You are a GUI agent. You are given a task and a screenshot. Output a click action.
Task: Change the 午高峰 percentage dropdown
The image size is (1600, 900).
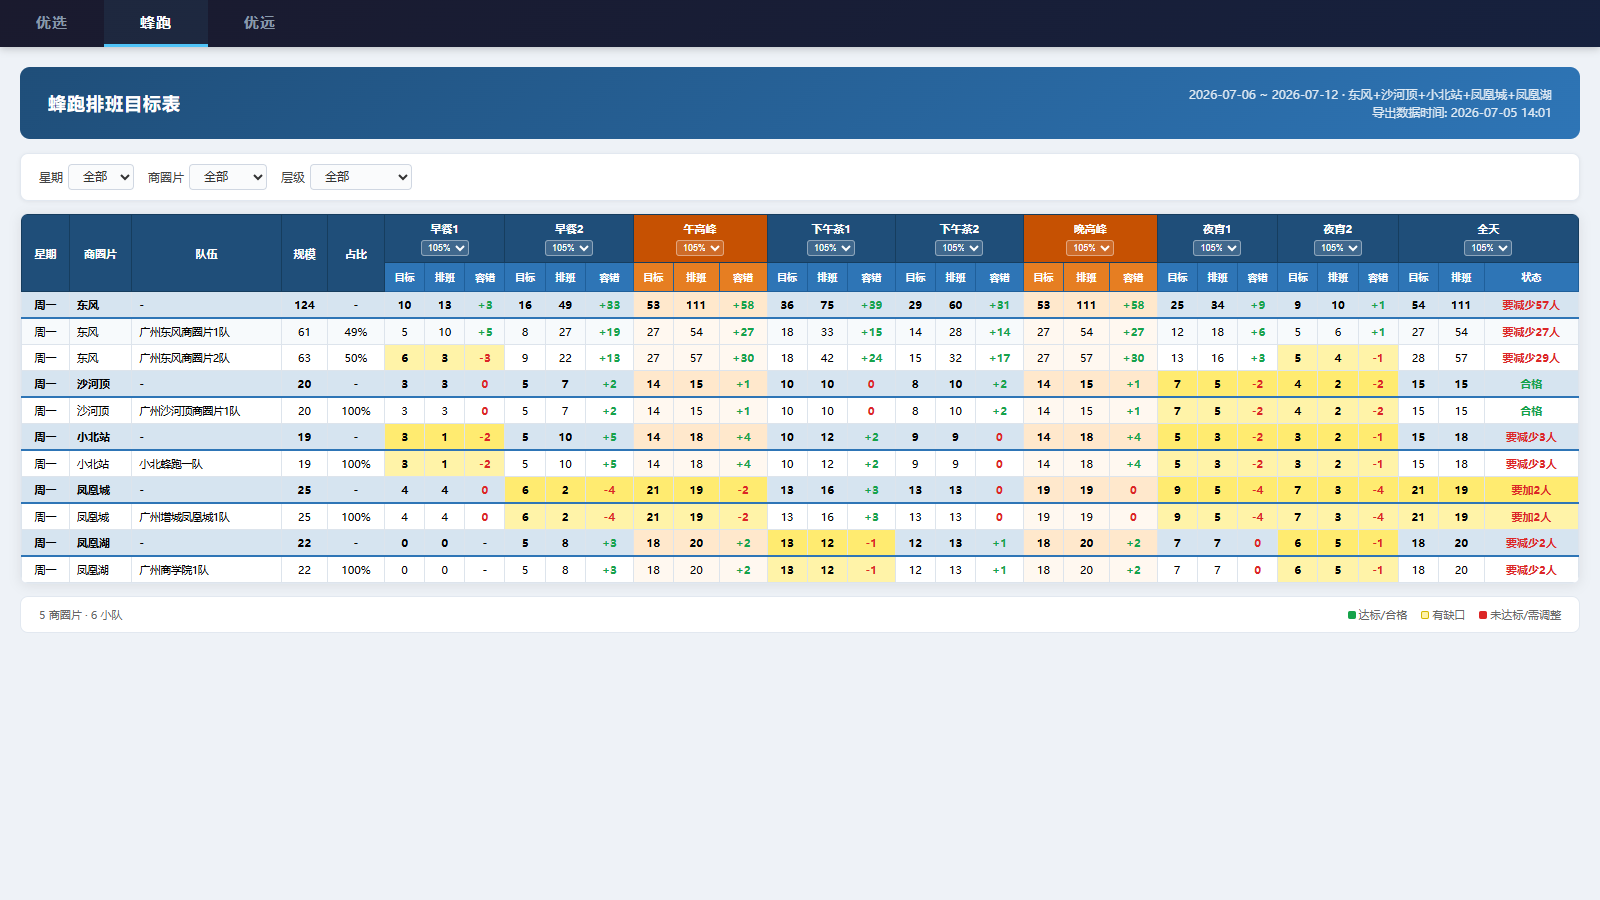[700, 248]
